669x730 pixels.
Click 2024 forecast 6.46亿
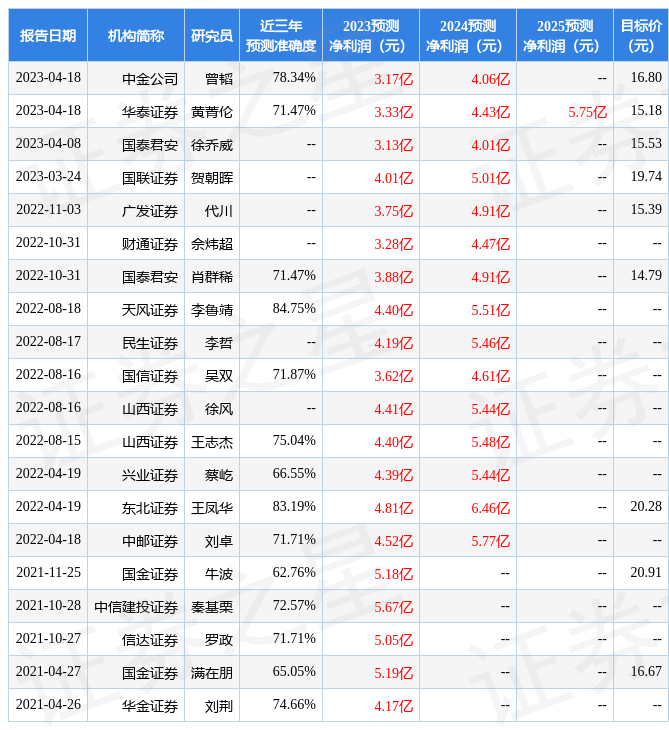490,509
